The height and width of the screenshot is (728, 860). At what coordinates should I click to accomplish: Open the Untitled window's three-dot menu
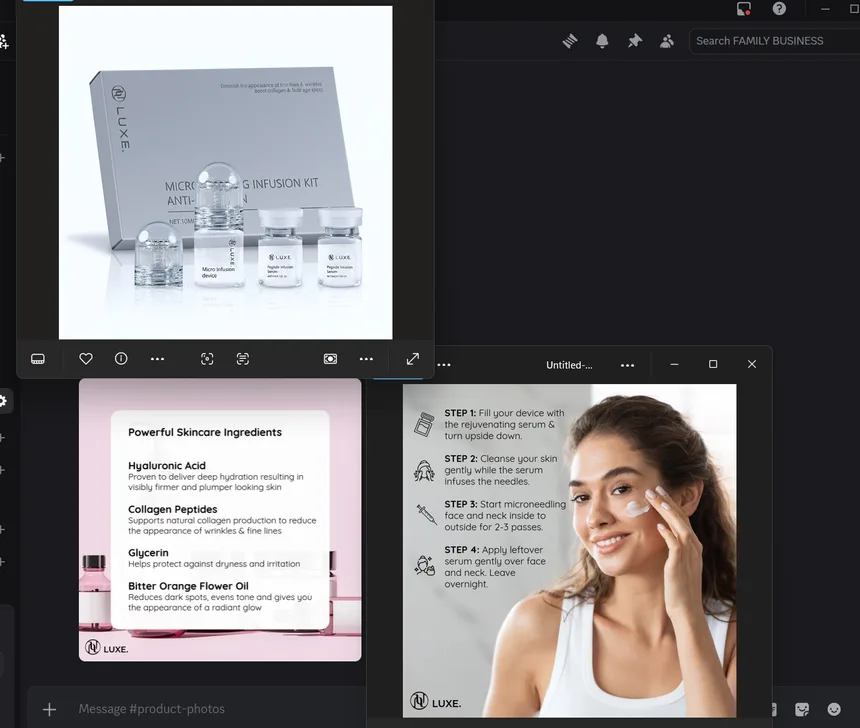(628, 364)
